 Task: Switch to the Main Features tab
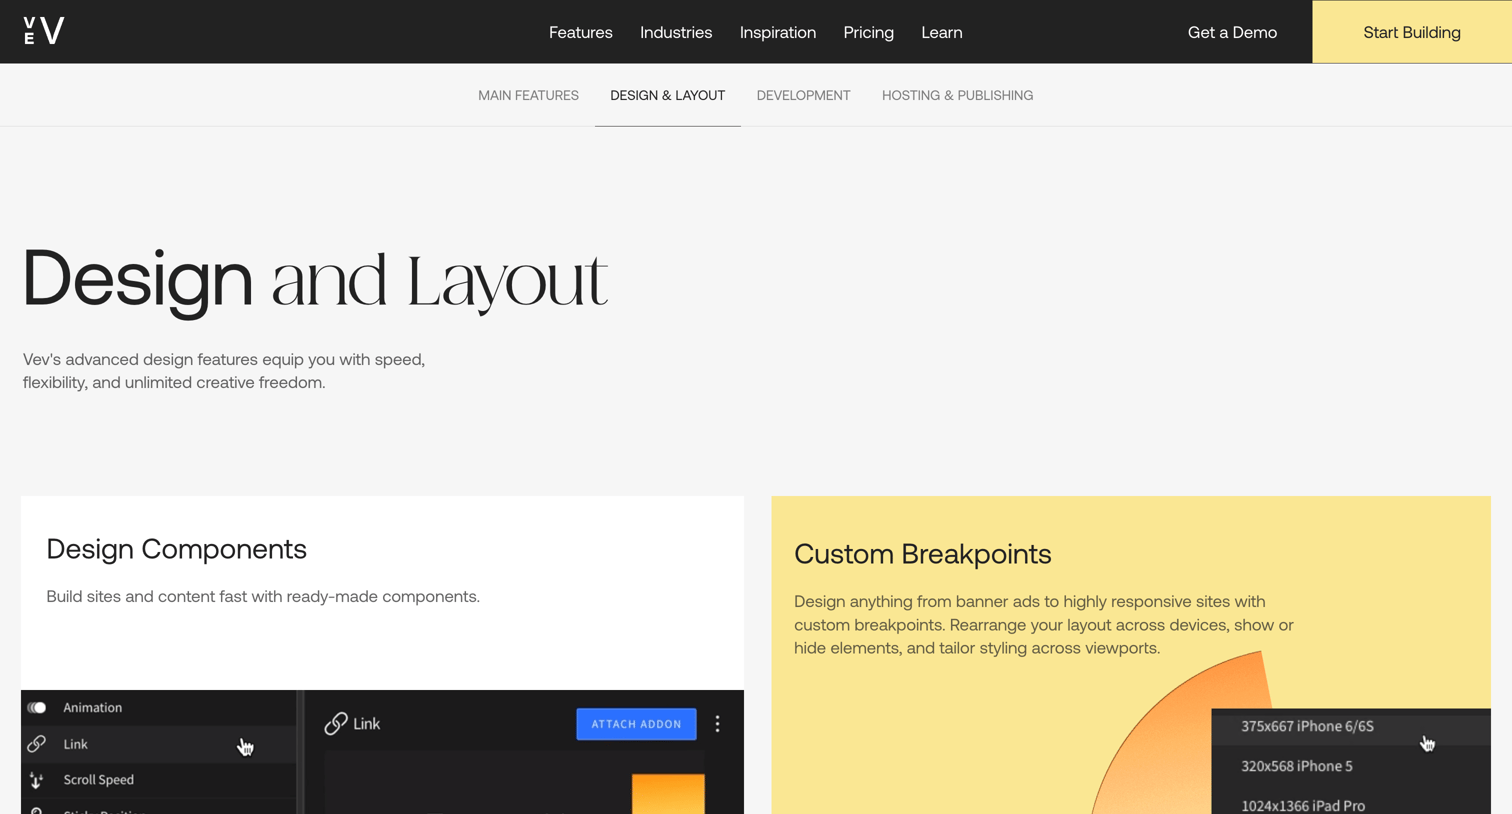pos(528,95)
